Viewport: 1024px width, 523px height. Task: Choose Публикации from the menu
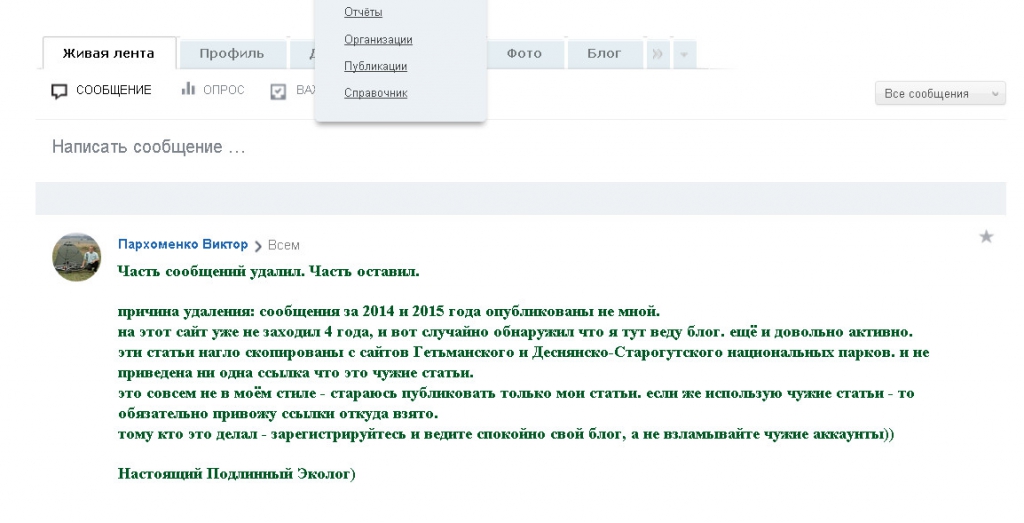[x=375, y=66]
